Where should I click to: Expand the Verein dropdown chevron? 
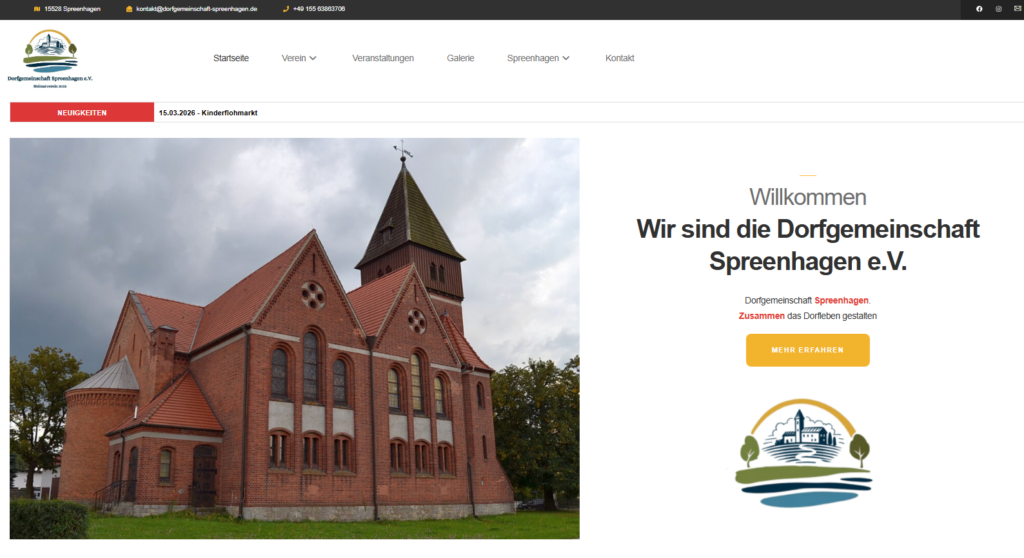click(x=313, y=58)
